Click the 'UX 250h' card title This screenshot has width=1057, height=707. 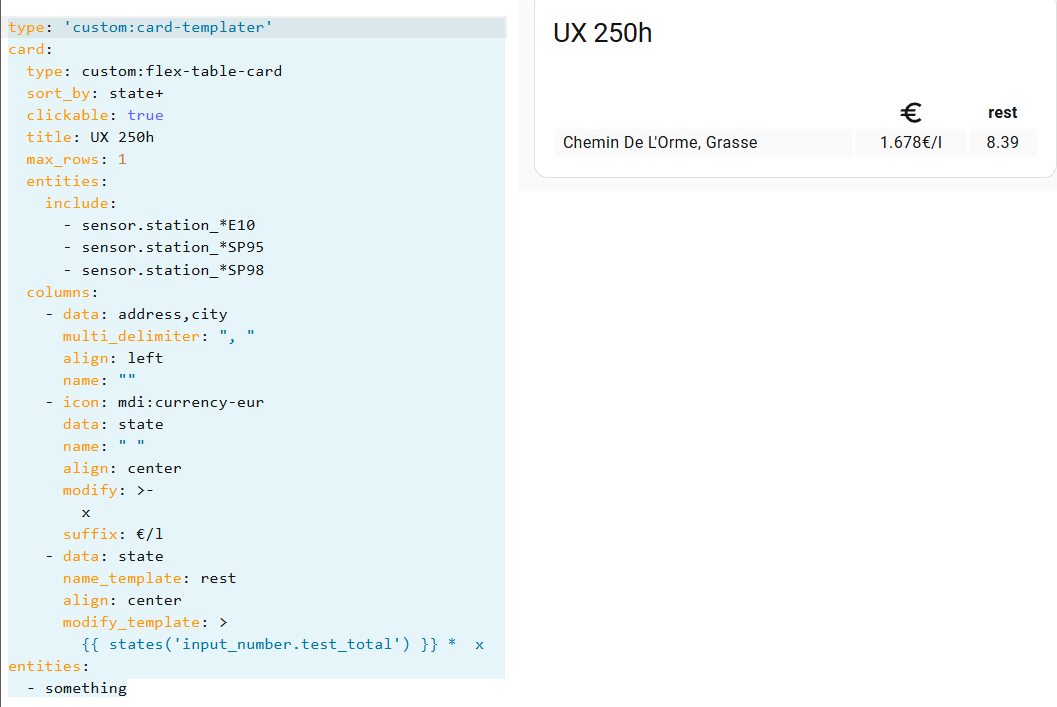click(603, 33)
